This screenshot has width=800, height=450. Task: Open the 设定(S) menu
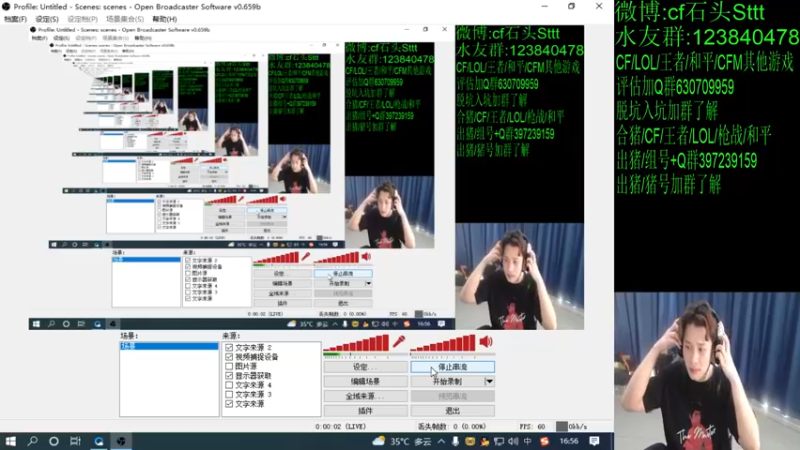click(47, 19)
